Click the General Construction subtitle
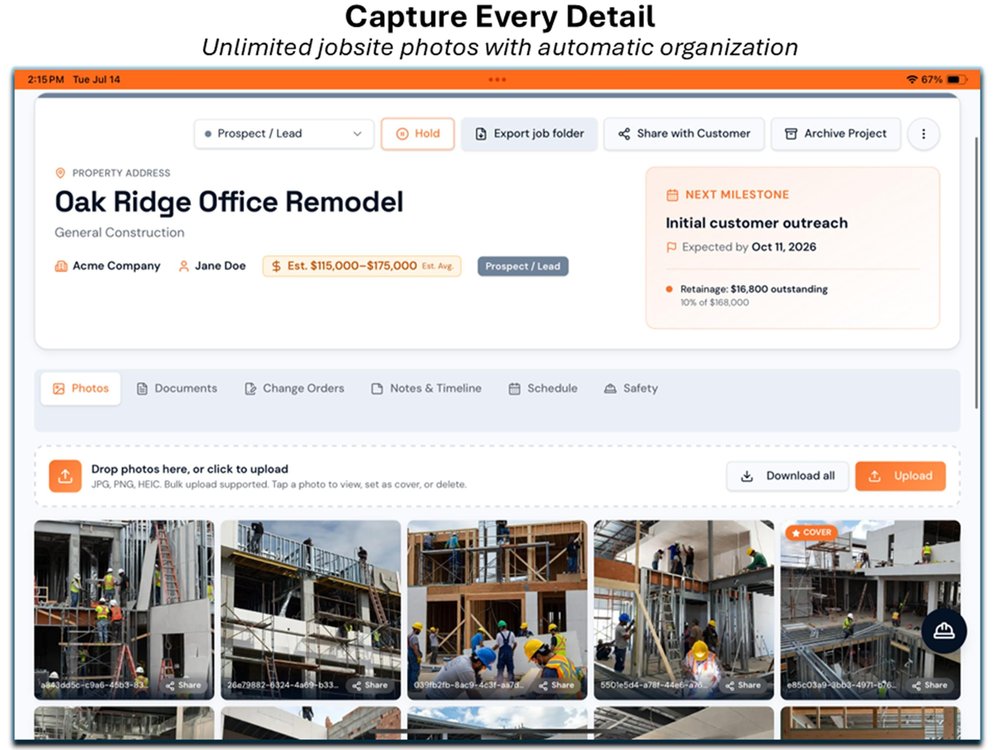Image resolution: width=1000 pixels, height=750 pixels. (120, 233)
